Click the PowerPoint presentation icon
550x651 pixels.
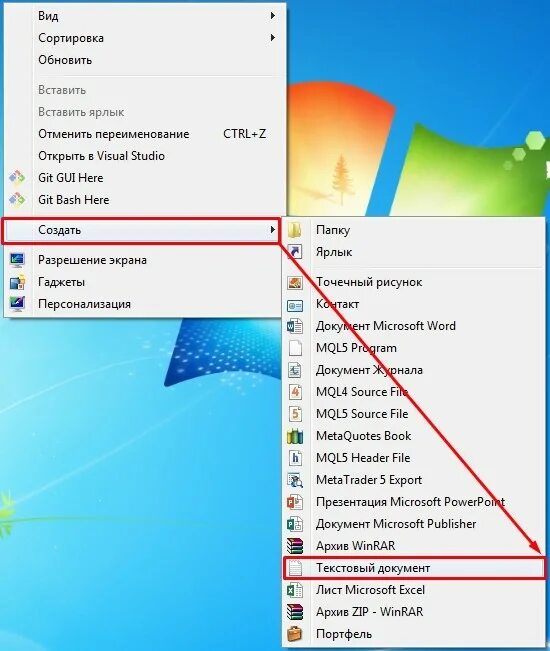pyautogui.click(x=295, y=502)
